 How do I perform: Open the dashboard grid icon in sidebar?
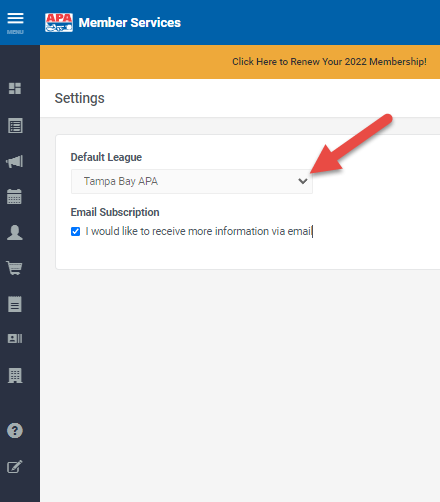tap(15, 88)
